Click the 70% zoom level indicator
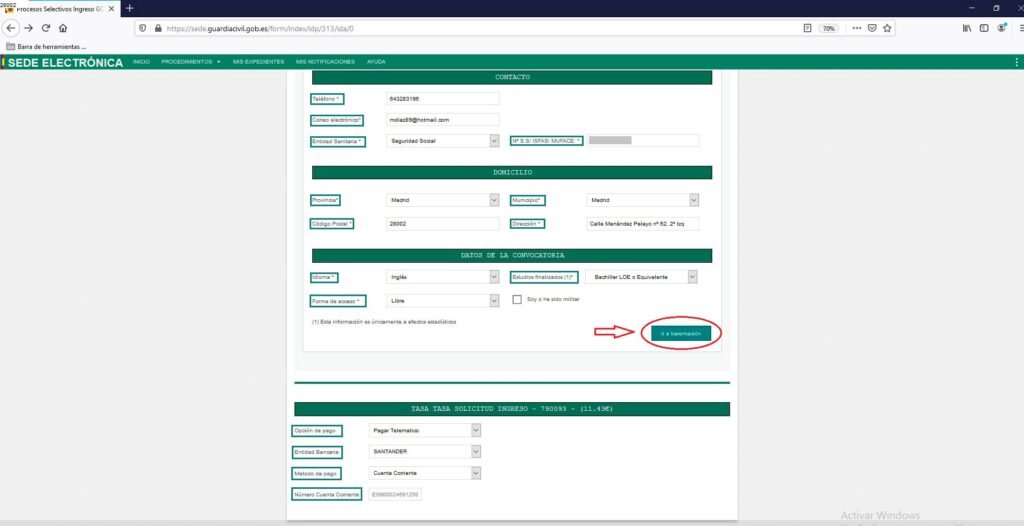The height and width of the screenshot is (526, 1024). [829, 28]
